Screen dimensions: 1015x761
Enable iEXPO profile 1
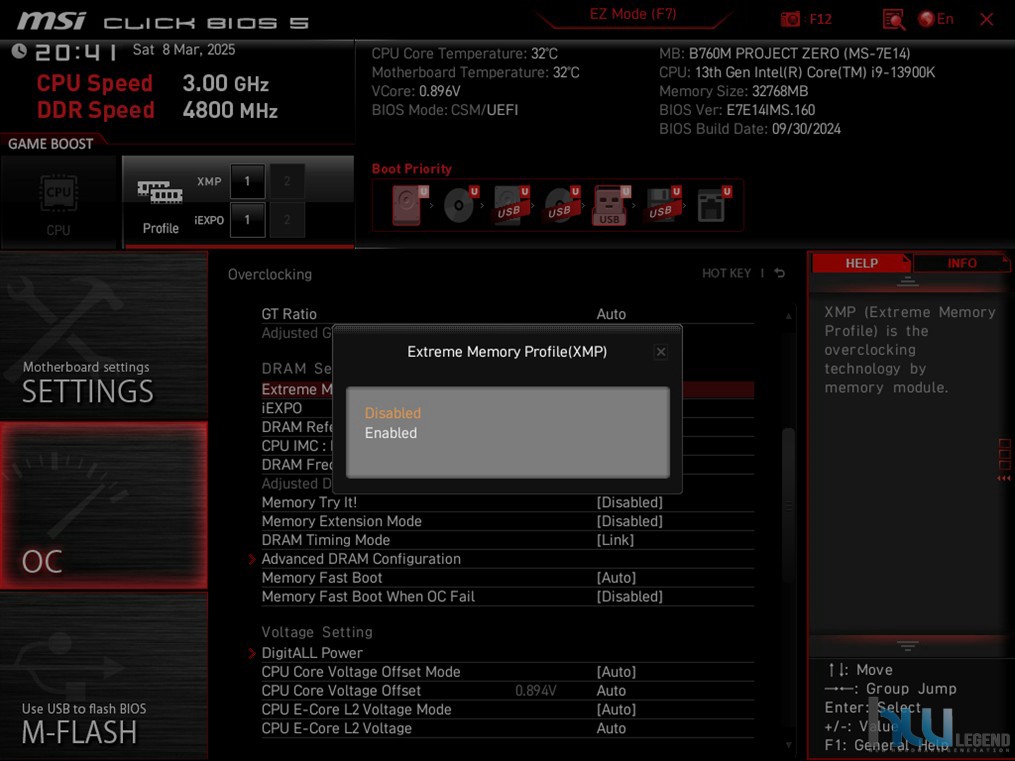[247, 220]
